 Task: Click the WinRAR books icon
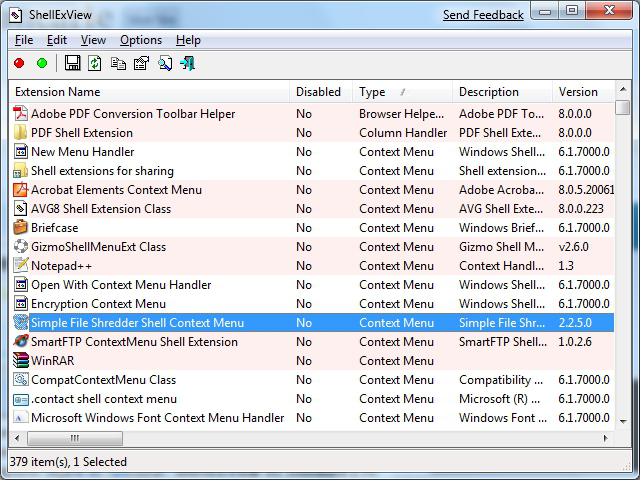tap(20, 361)
